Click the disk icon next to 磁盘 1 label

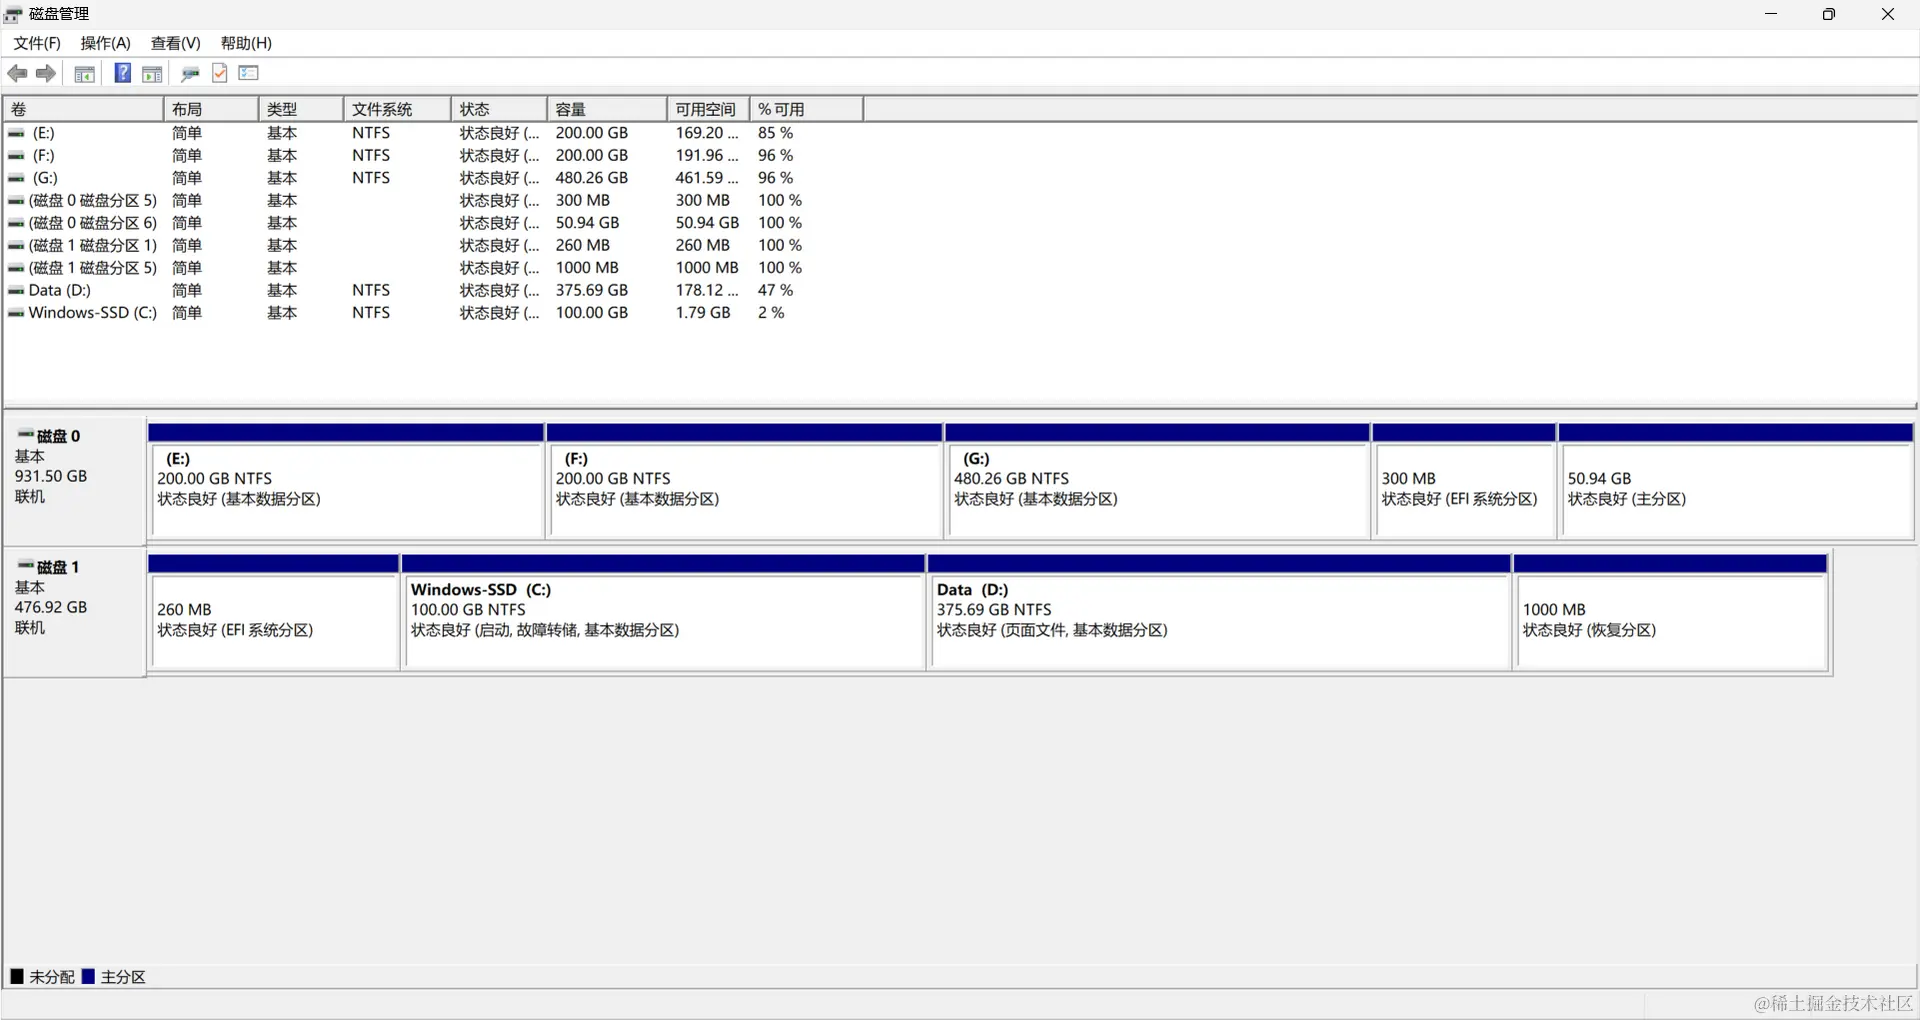pyautogui.click(x=26, y=566)
